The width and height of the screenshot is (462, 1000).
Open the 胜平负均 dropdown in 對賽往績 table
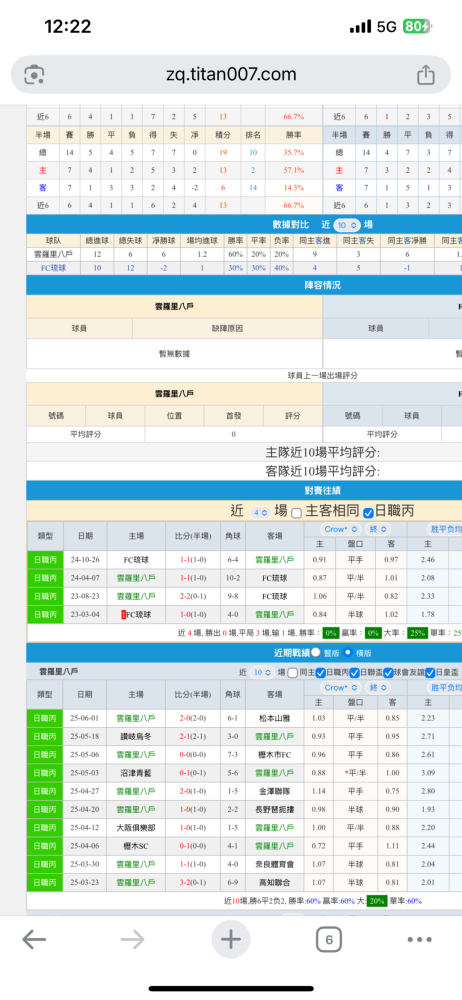coord(444,529)
